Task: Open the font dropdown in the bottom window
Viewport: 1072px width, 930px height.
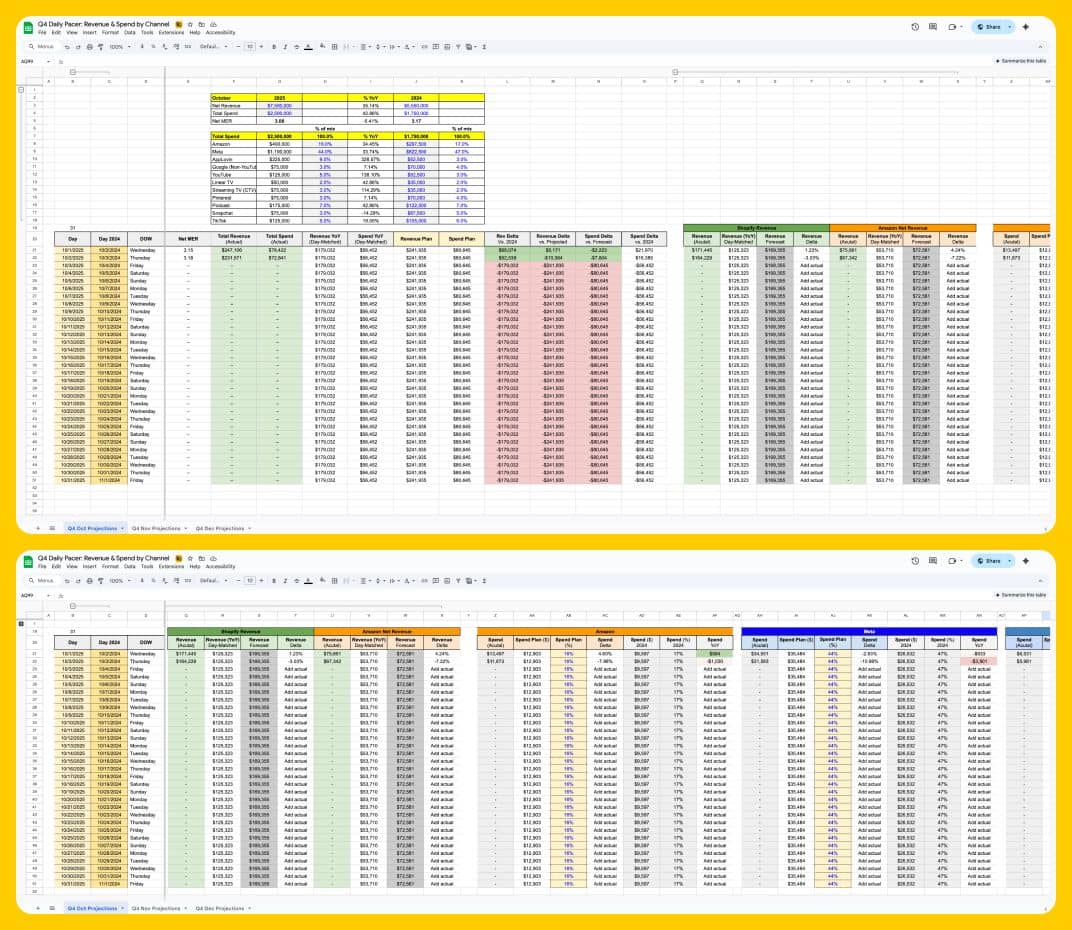Action: tap(212, 580)
